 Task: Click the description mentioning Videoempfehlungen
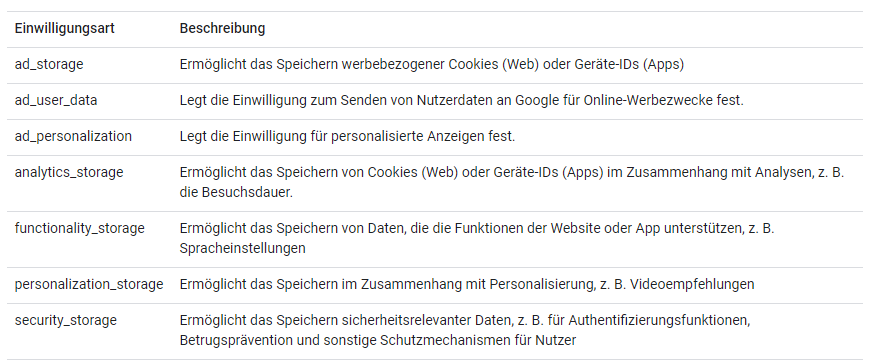[467, 284]
